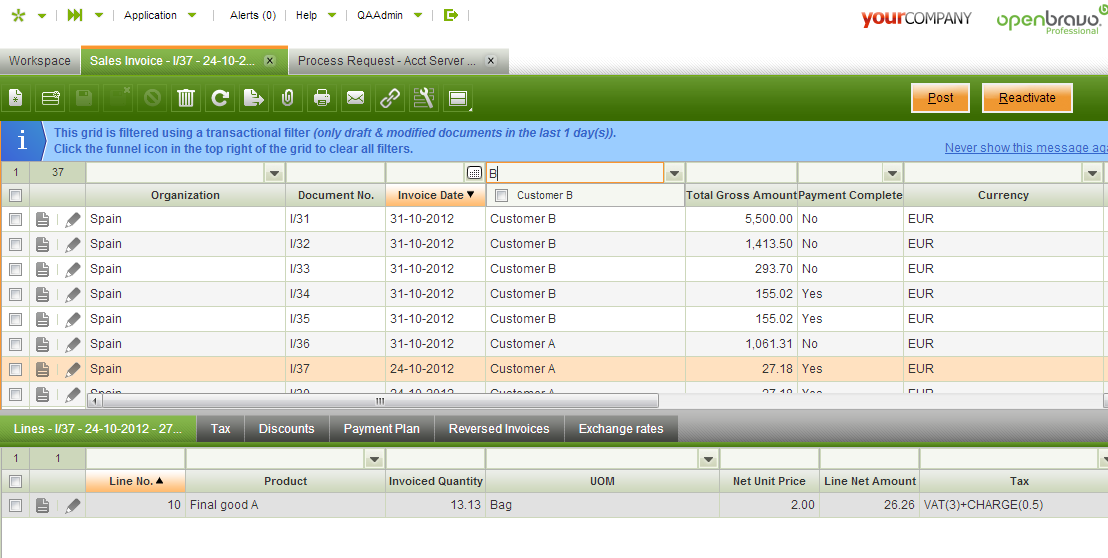Switch to the Payment Plan tab
The width and height of the screenshot is (1108, 558).
[381, 429]
